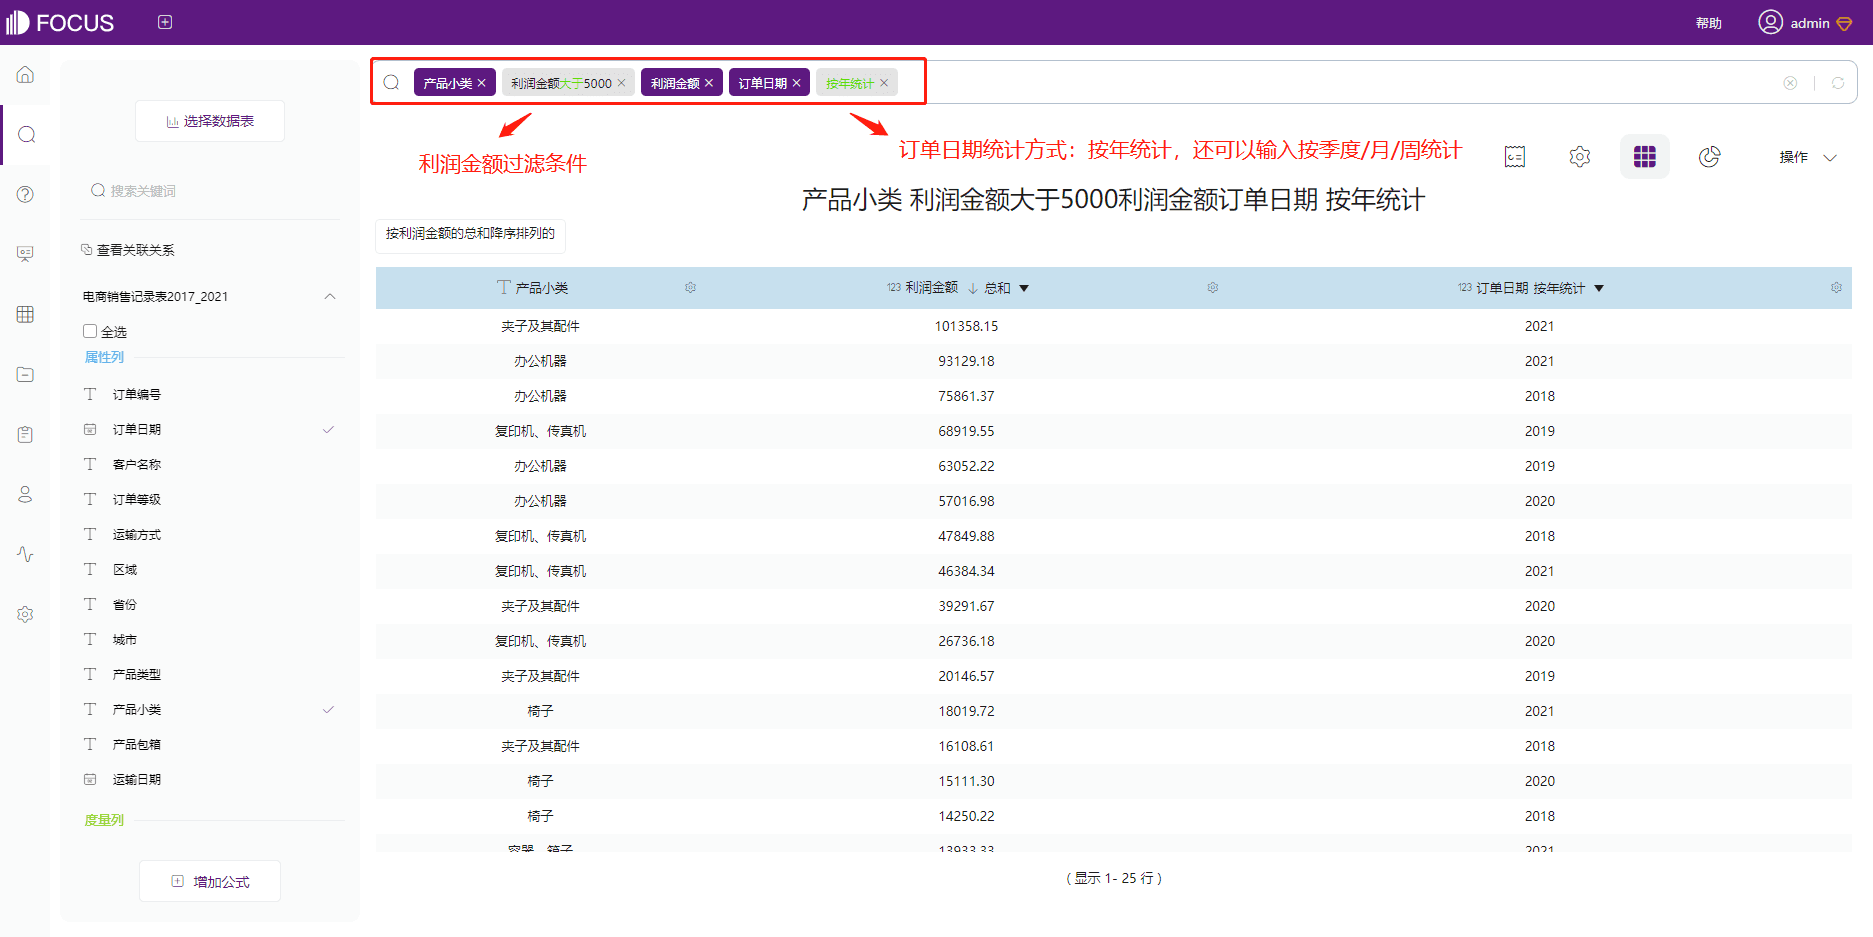Open the clipboard tasks sidebar icon
Image resolution: width=1873 pixels, height=937 pixels.
click(x=26, y=434)
